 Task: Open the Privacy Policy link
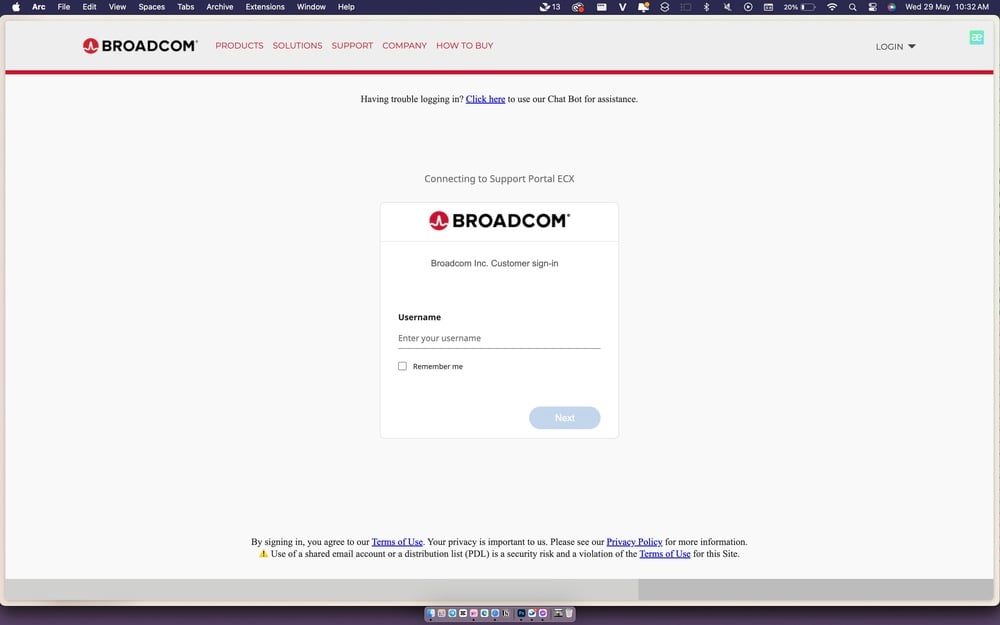point(634,542)
